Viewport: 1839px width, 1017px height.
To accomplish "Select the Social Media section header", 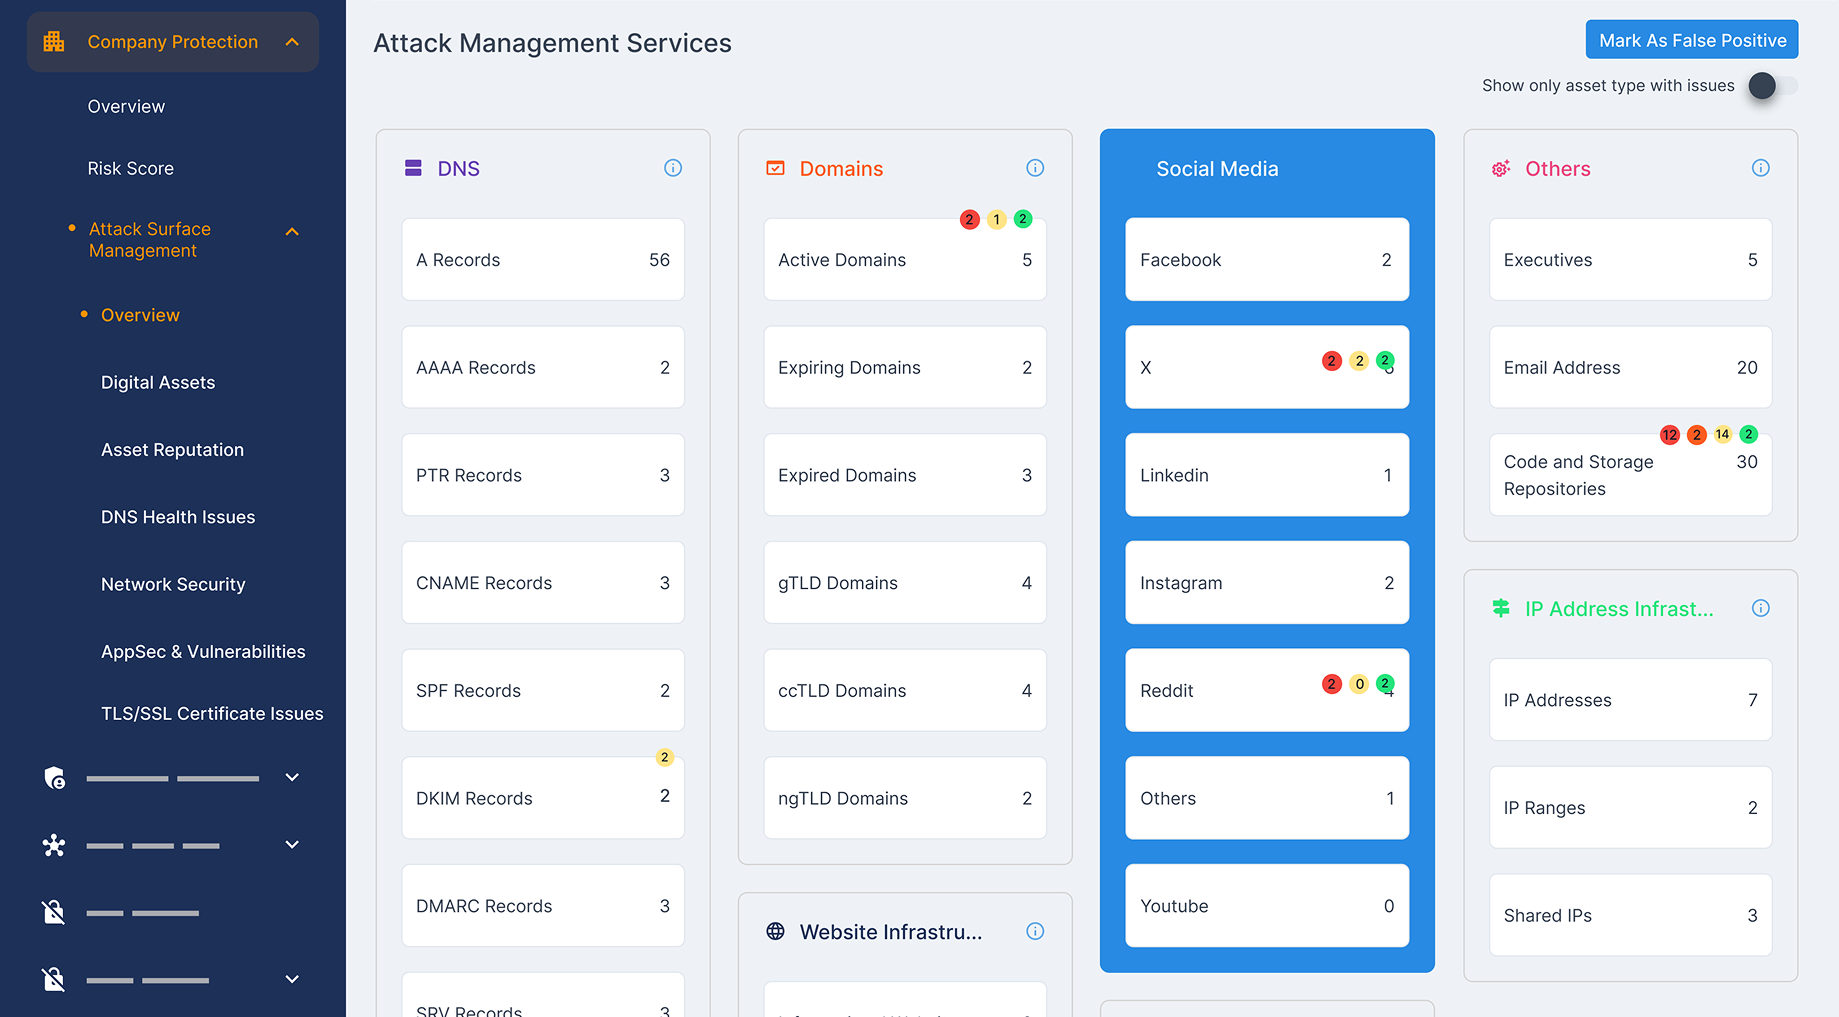I will [x=1217, y=169].
